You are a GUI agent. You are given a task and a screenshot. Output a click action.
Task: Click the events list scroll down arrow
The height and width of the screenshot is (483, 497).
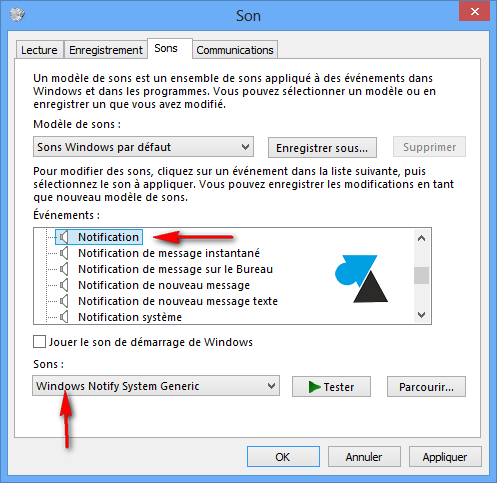(x=421, y=315)
